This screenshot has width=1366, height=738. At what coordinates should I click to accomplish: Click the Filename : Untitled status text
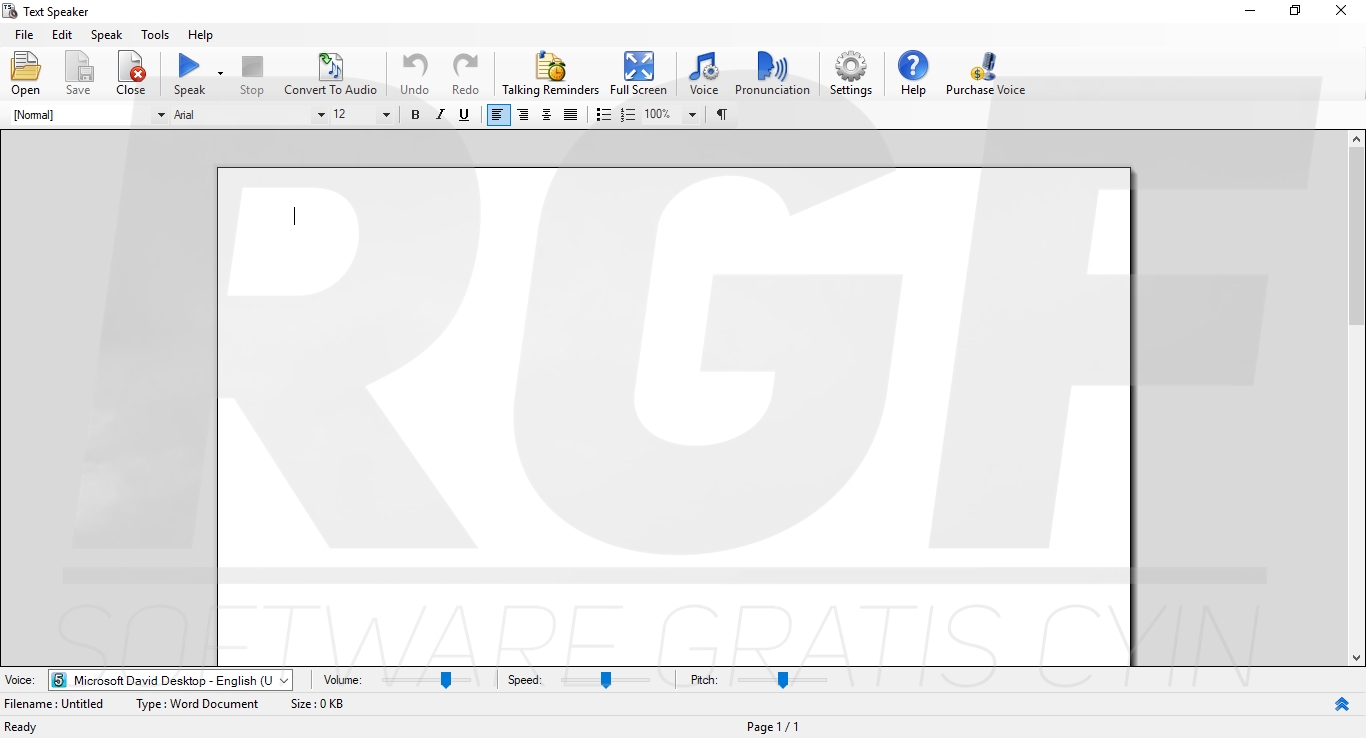point(54,704)
